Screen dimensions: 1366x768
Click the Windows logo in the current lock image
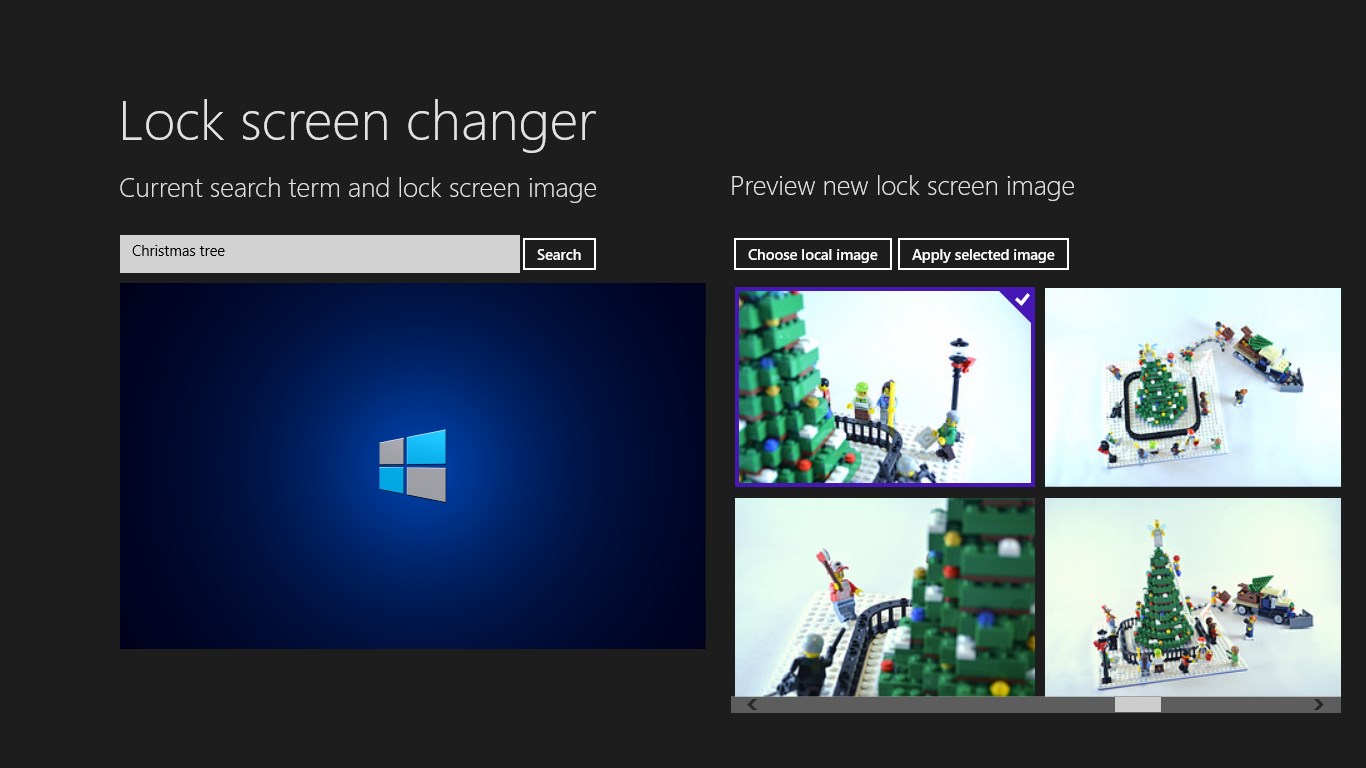(x=412, y=465)
